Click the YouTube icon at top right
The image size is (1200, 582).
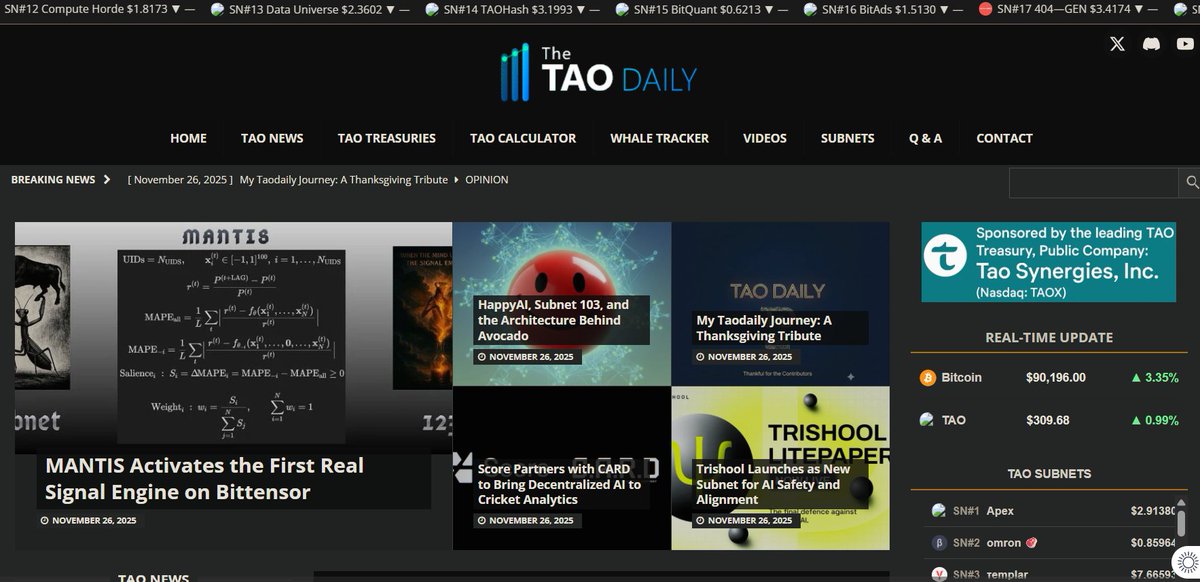click(x=1185, y=43)
